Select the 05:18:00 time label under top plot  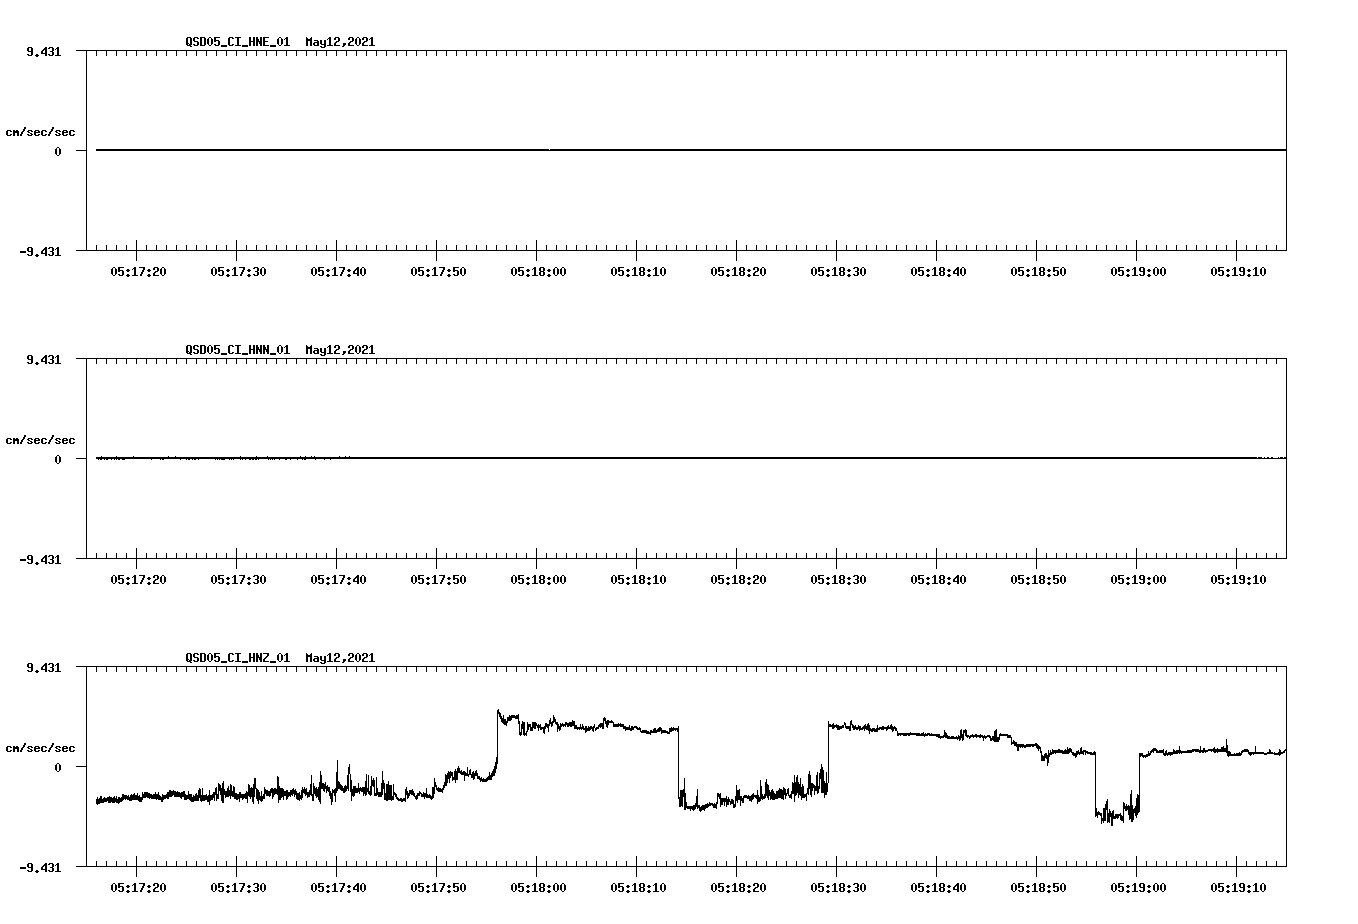(538, 270)
